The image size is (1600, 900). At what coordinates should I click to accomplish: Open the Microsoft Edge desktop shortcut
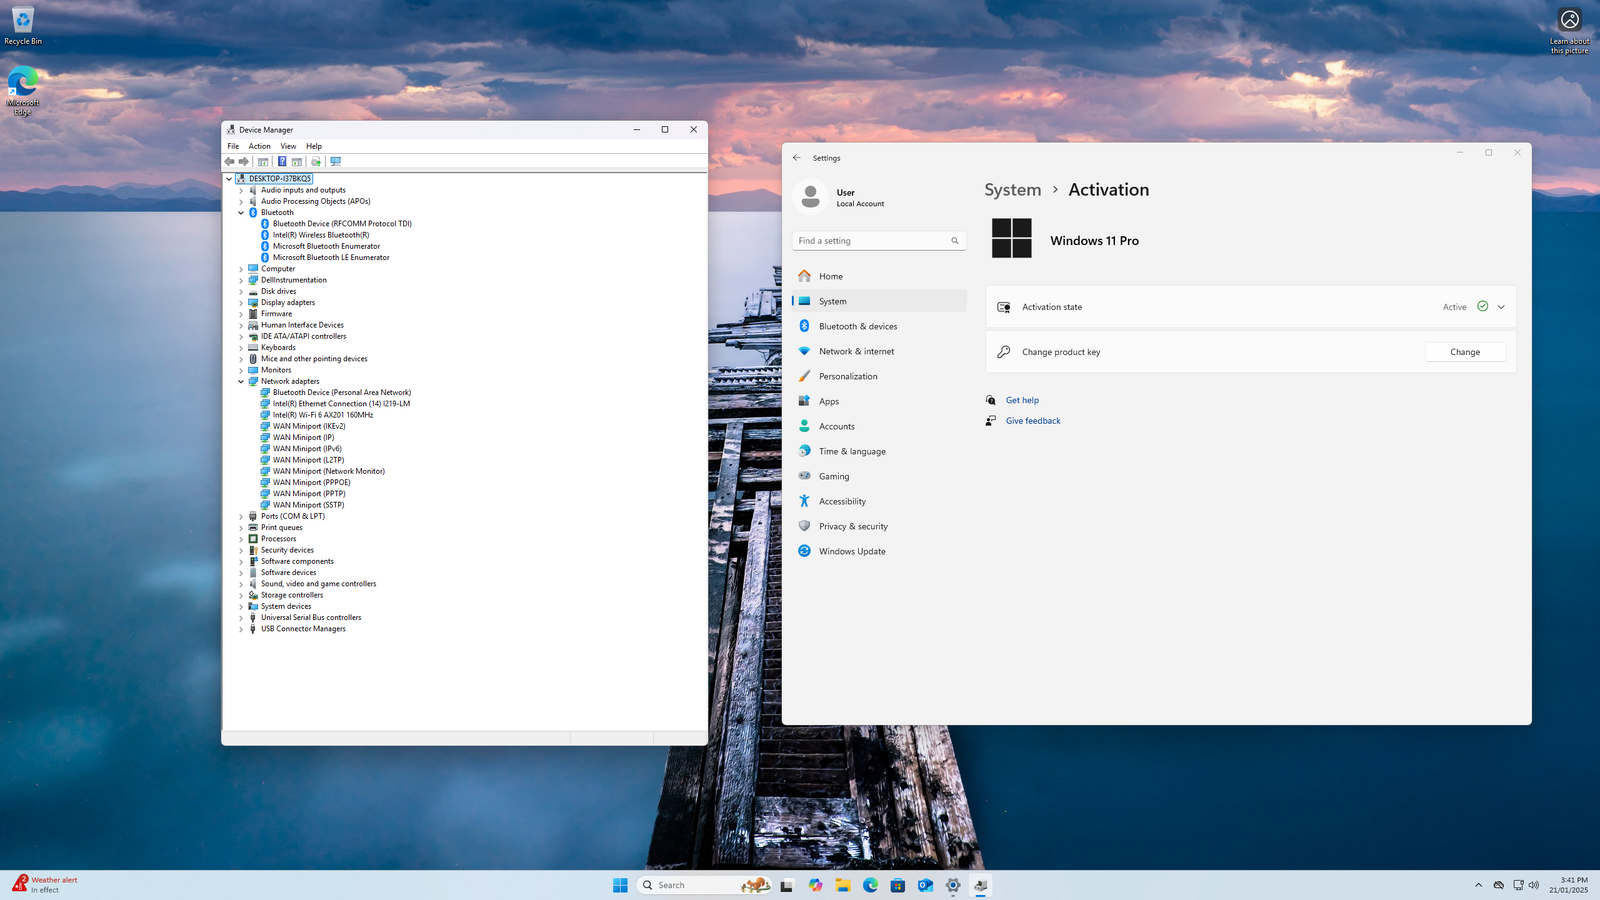(23, 91)
